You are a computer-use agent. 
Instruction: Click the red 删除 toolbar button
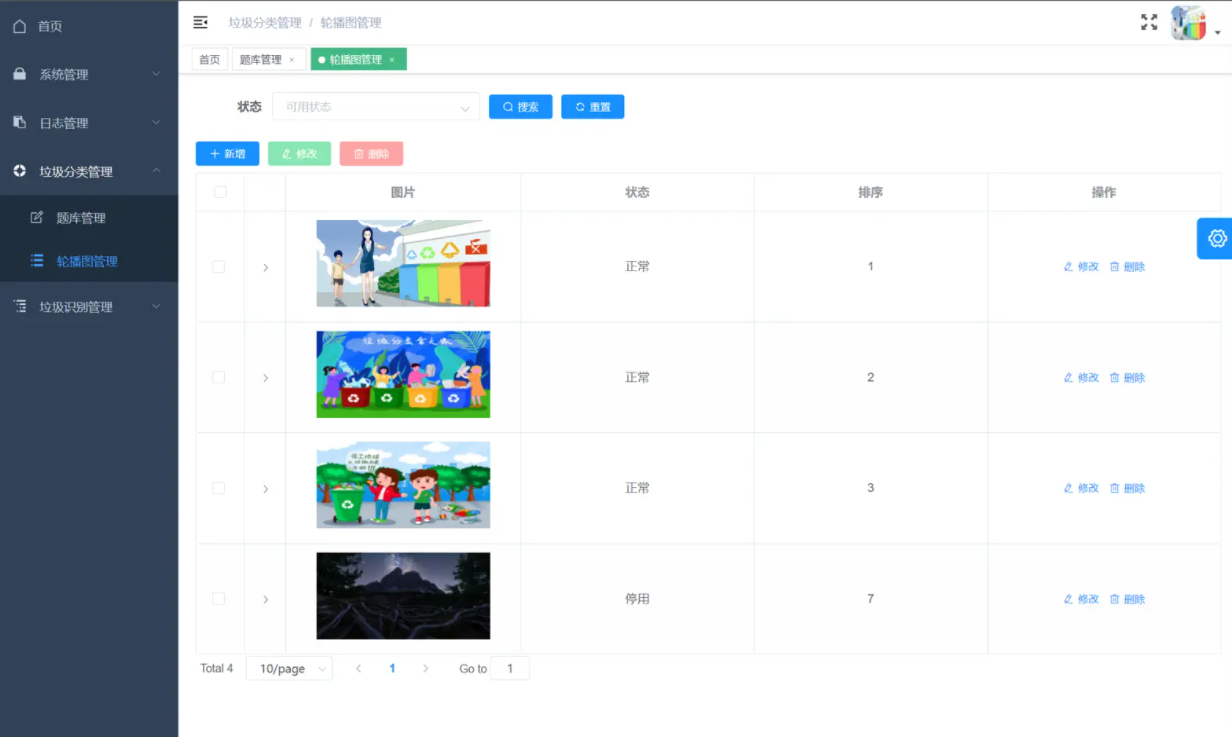point(371,154)
